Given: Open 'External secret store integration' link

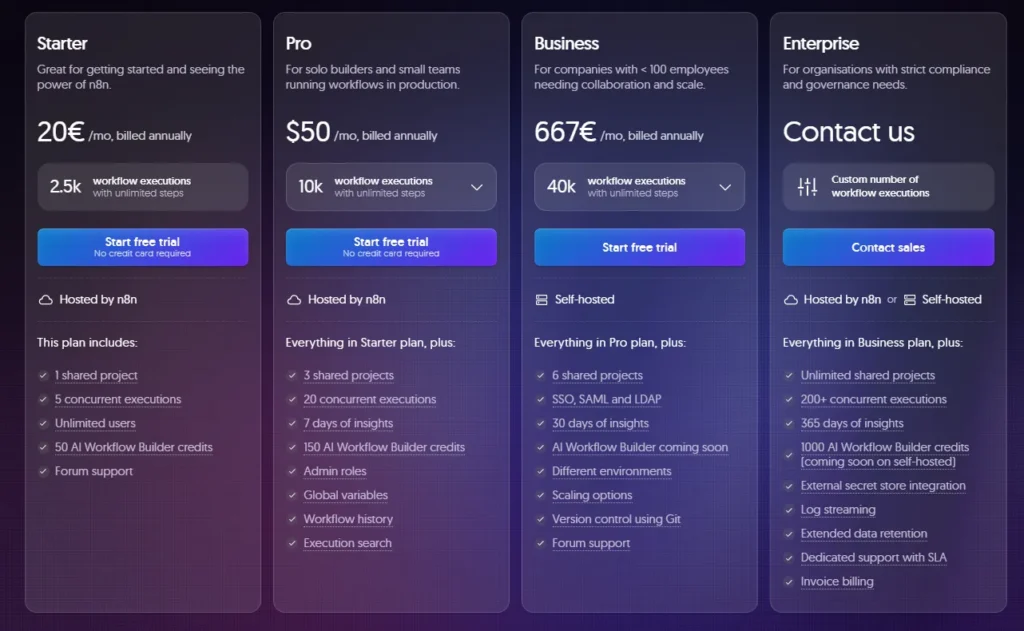Looking at the screenshot, I should coord(883,486).
